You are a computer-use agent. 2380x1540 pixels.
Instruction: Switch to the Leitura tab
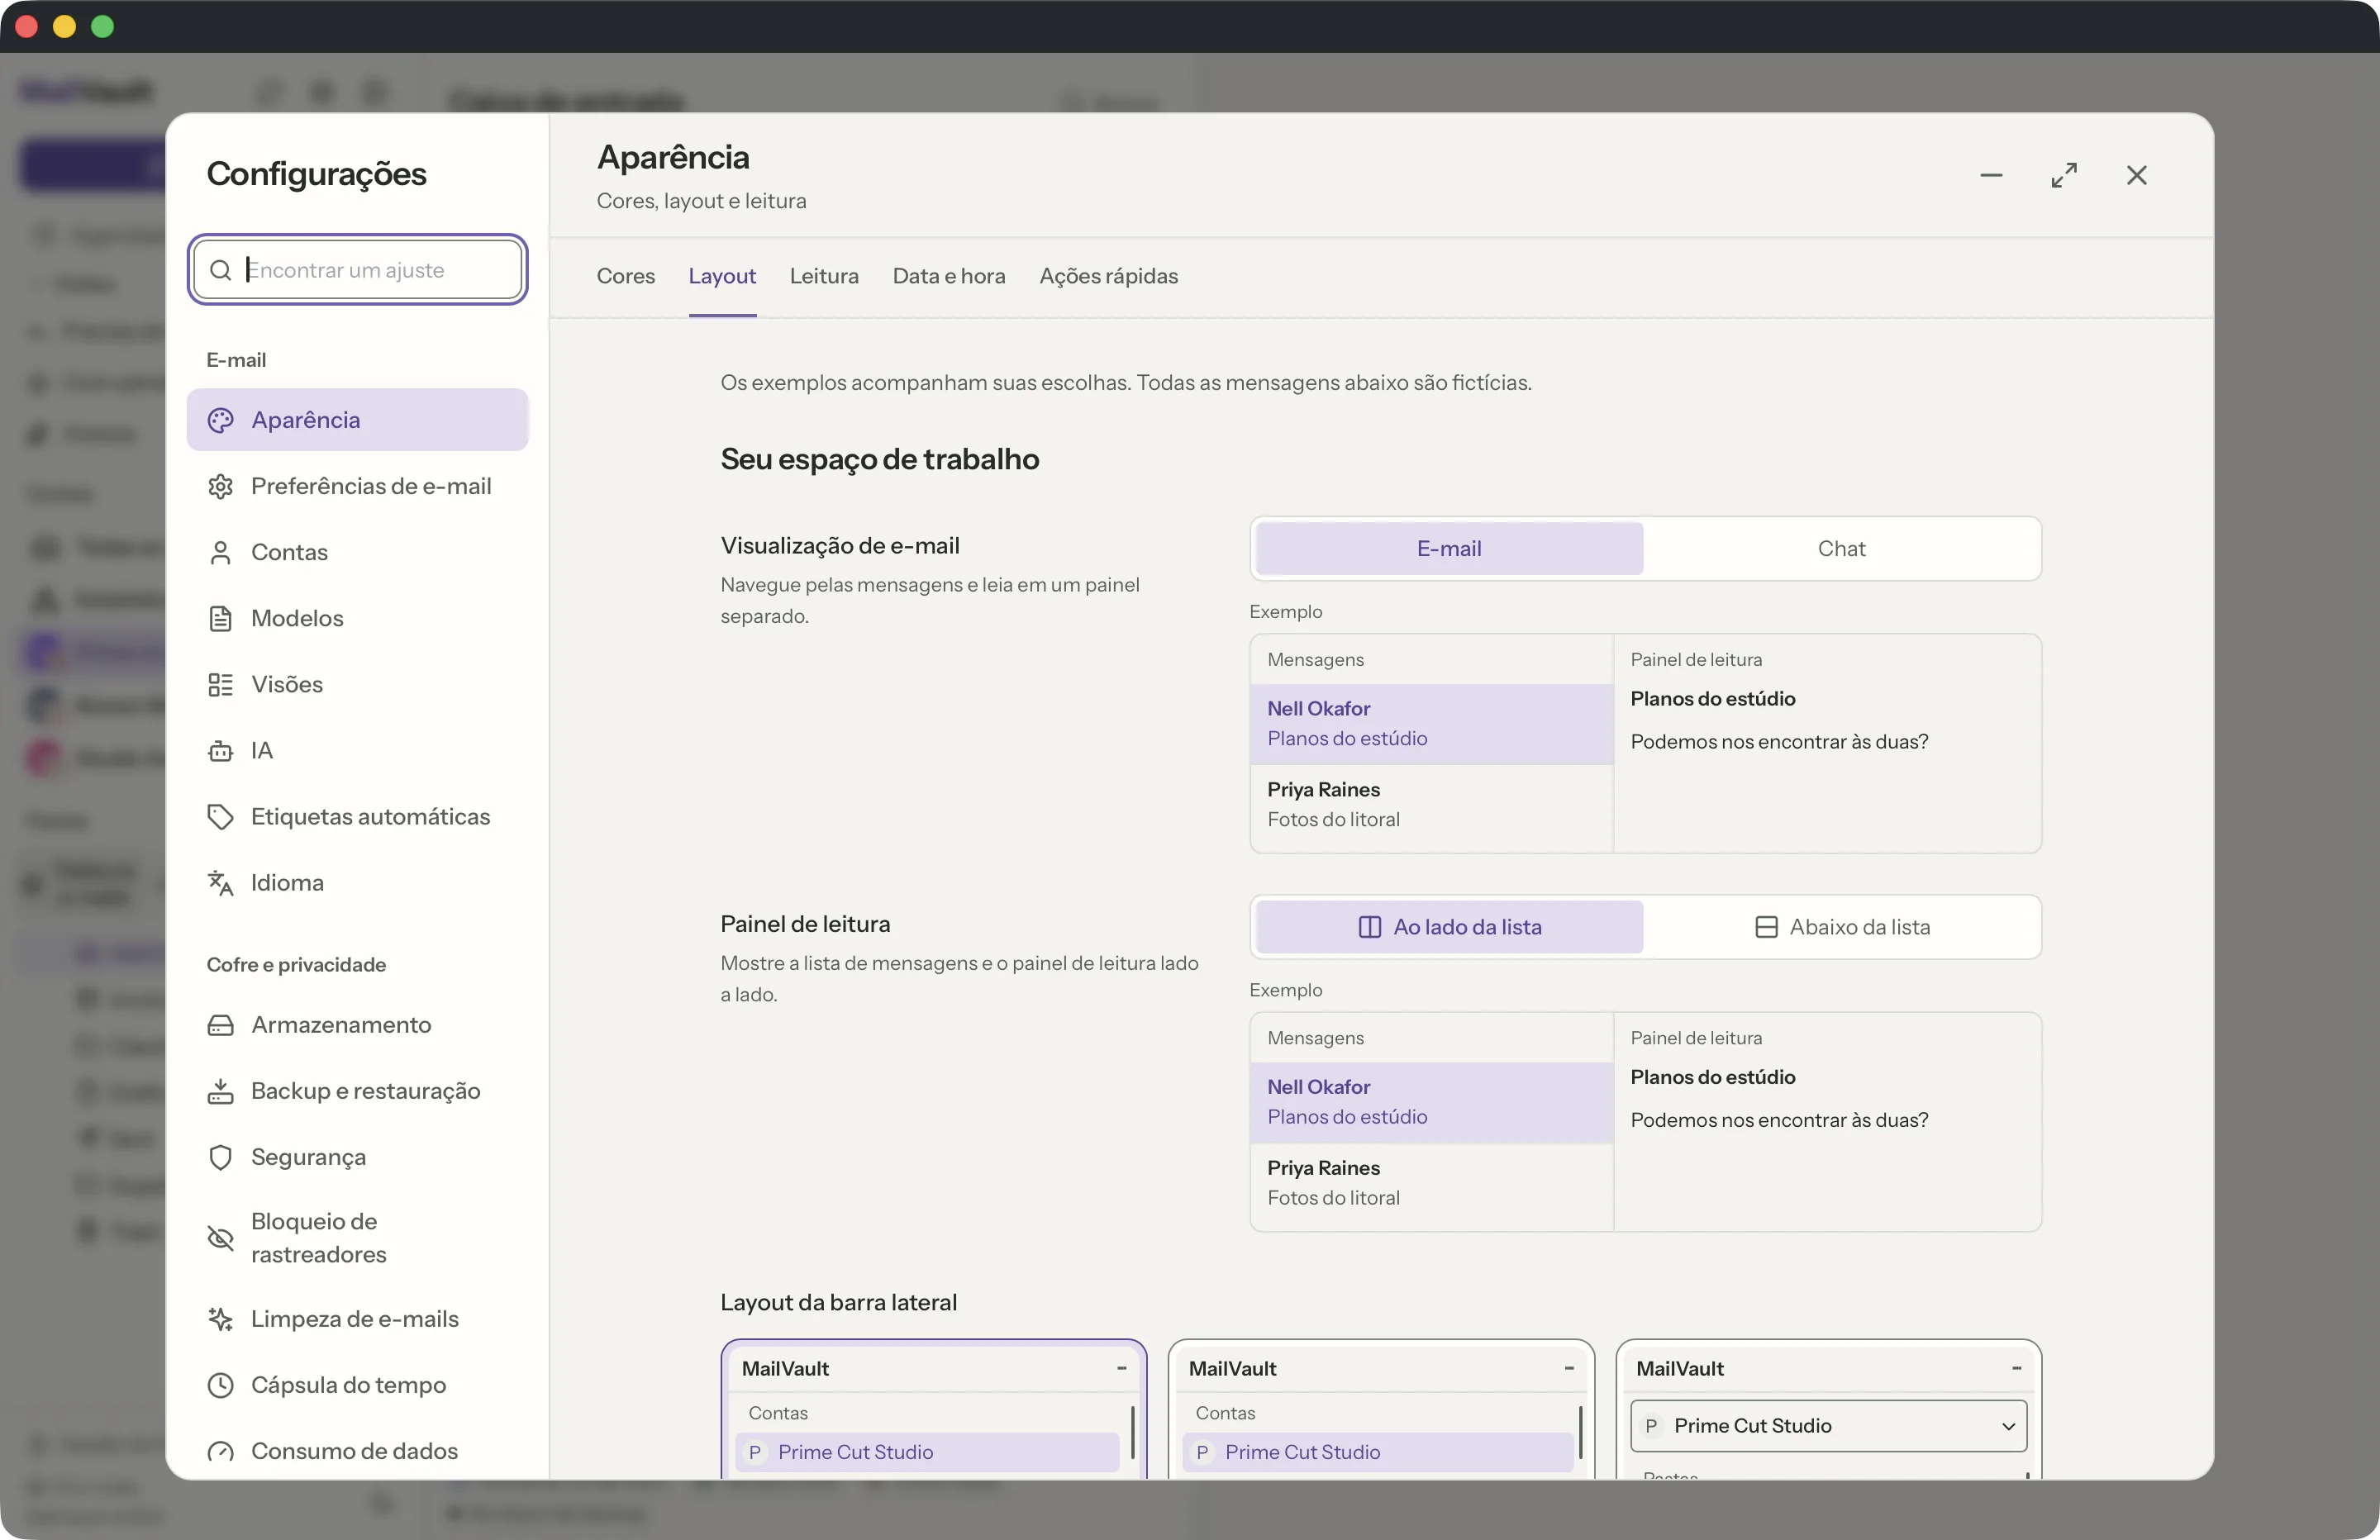[x=824, y=276]
